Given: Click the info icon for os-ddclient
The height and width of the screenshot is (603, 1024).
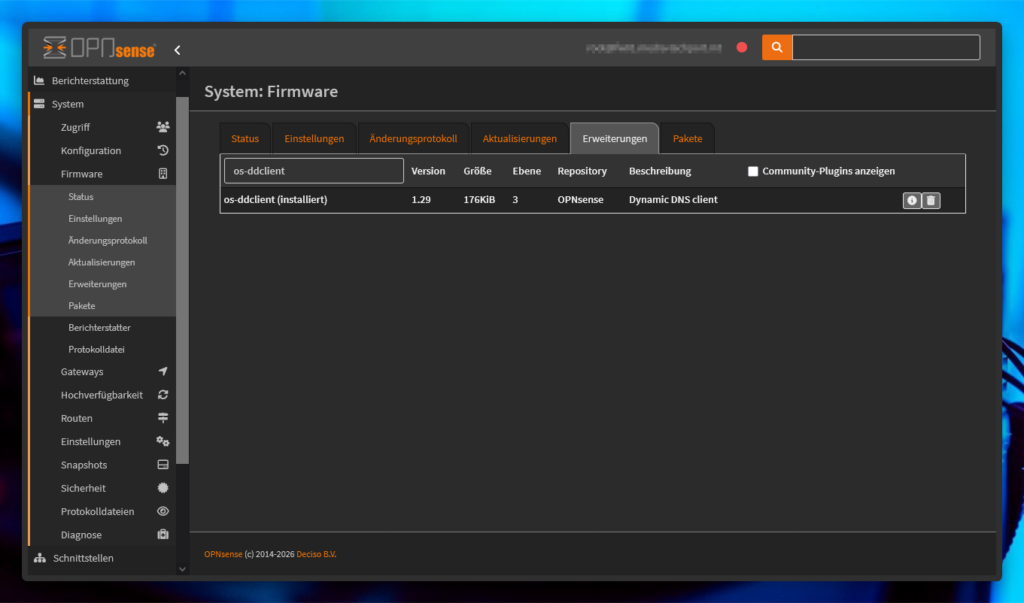Looking at the screenshot, I should tap(912, 200).
